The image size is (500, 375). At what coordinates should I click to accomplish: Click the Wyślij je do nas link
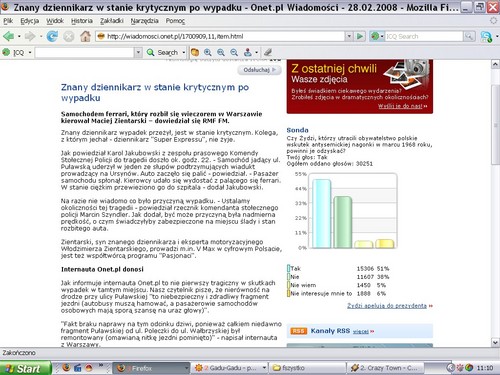400,106
